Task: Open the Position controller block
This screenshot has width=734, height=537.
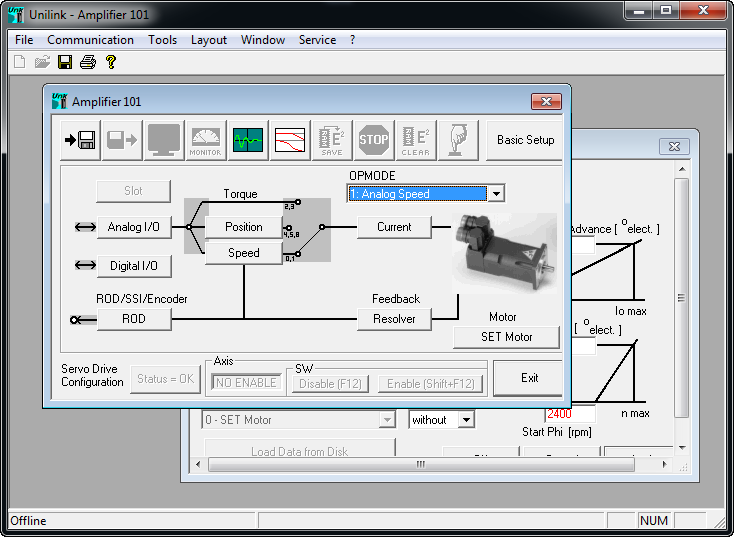Action: [244, 227]
